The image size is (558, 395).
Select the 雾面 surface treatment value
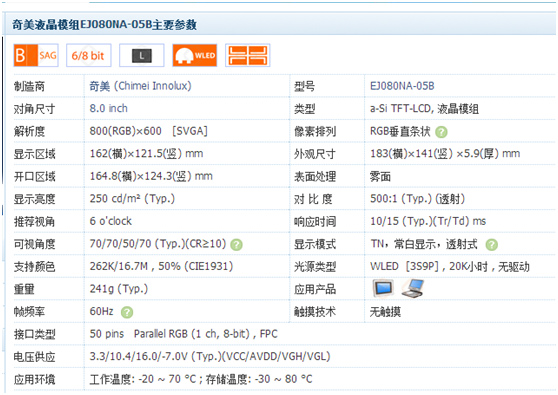[380, 177]
